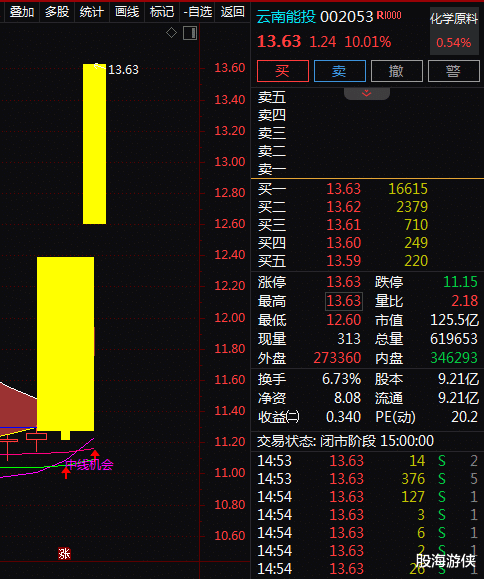Click 买一 volume 16615

point(408,189)
